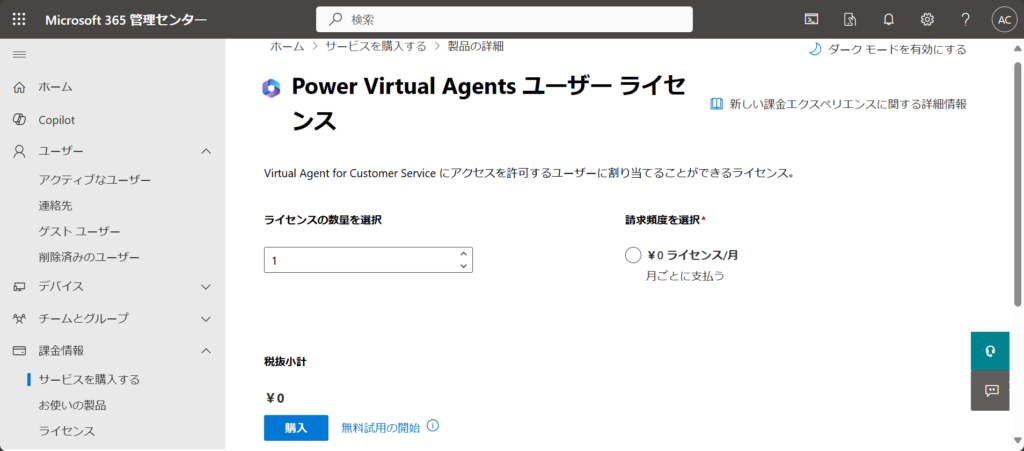Click ライセンスの数量を選択 label

323,220
